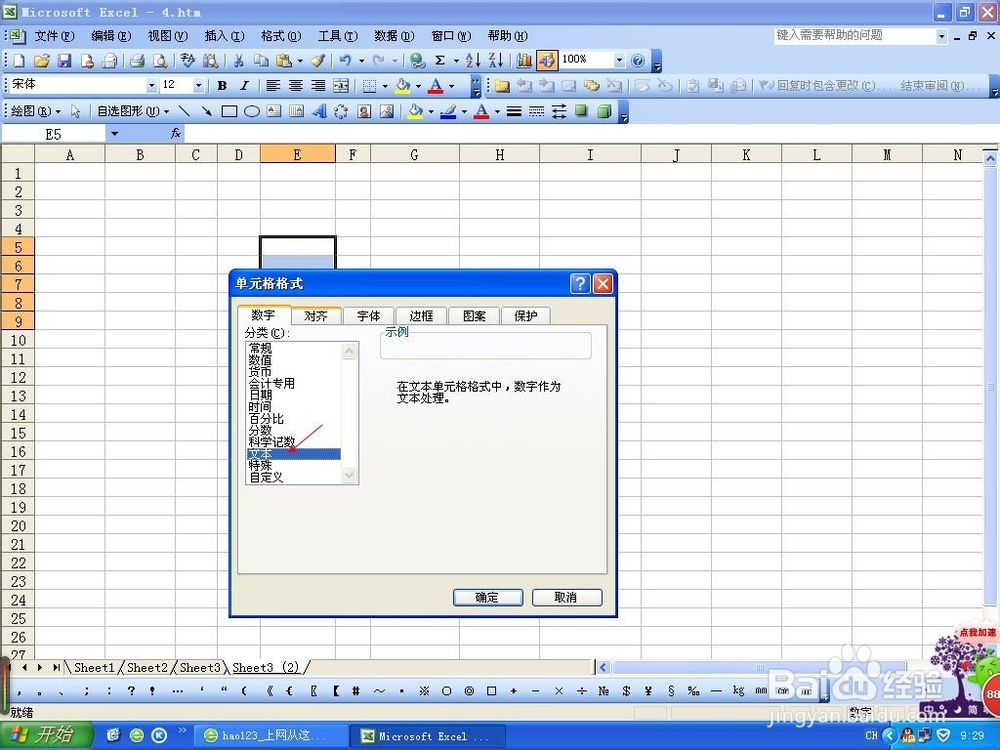
Task: Click the Cut scissors icon
Action: click(x=239, y=61)
